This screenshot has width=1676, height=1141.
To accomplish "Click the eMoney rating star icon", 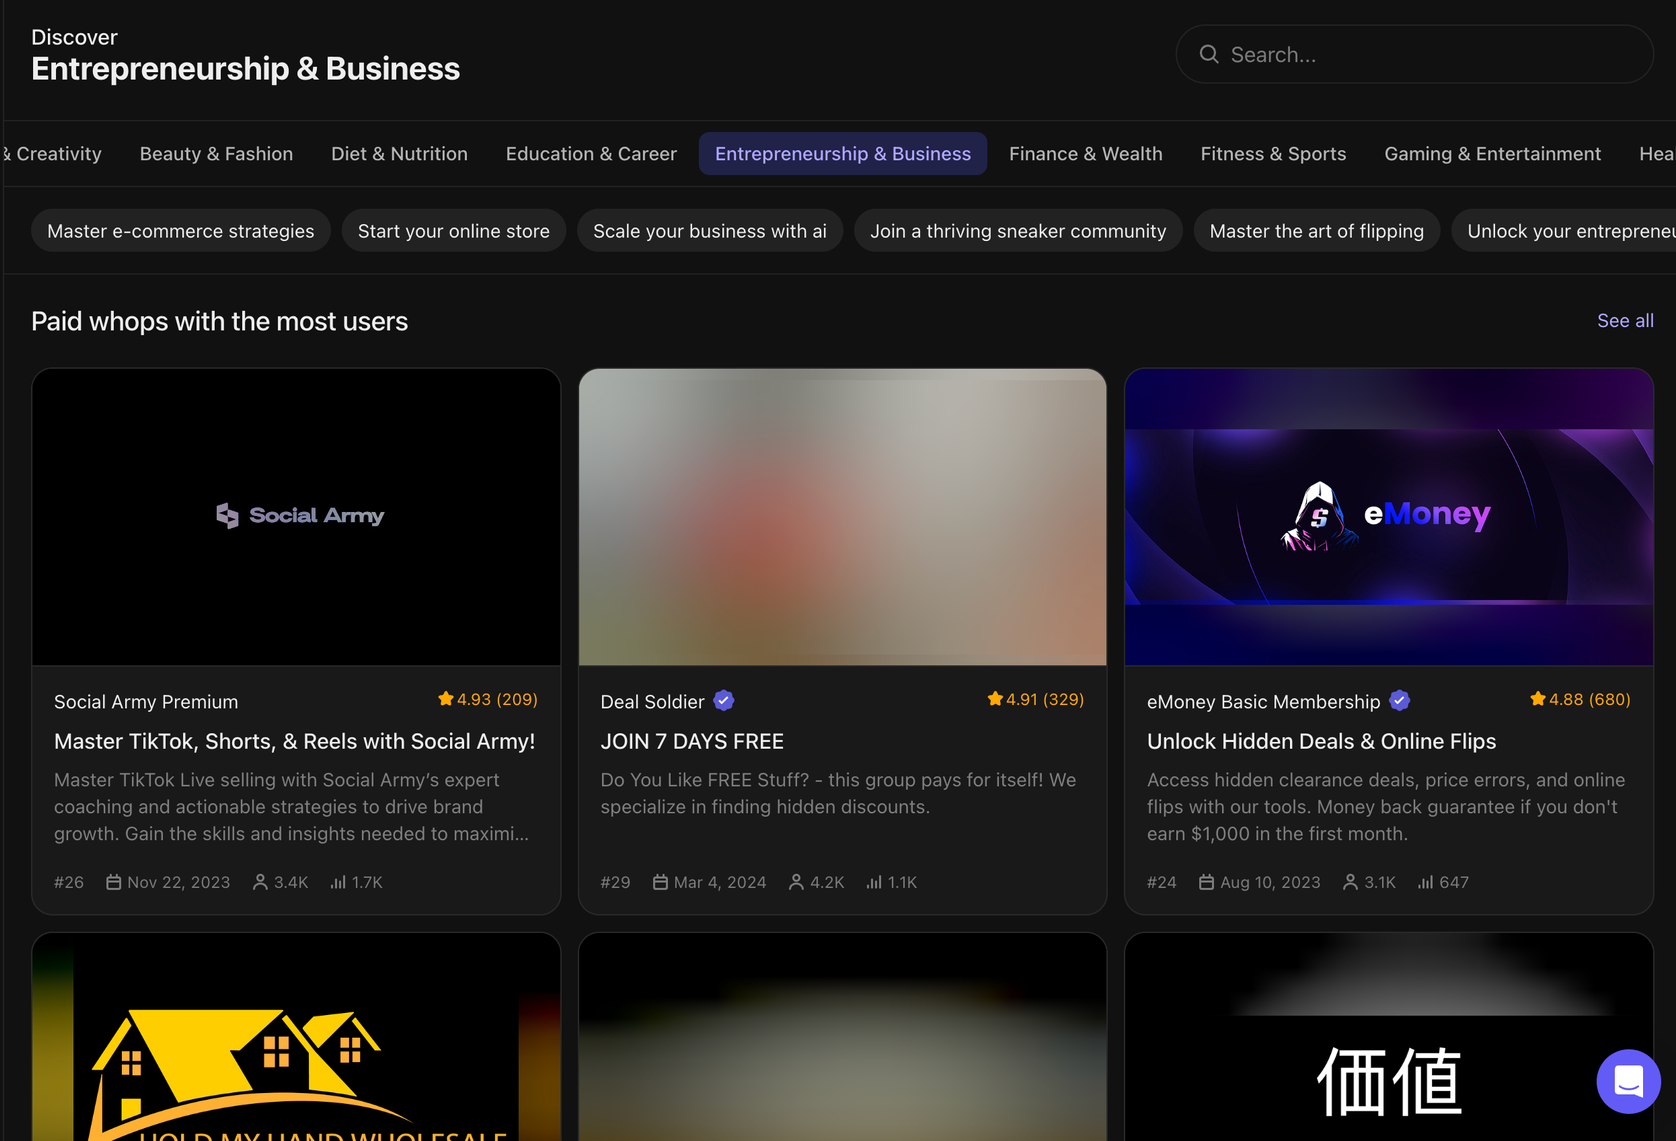I will (x=1538, y=699).
